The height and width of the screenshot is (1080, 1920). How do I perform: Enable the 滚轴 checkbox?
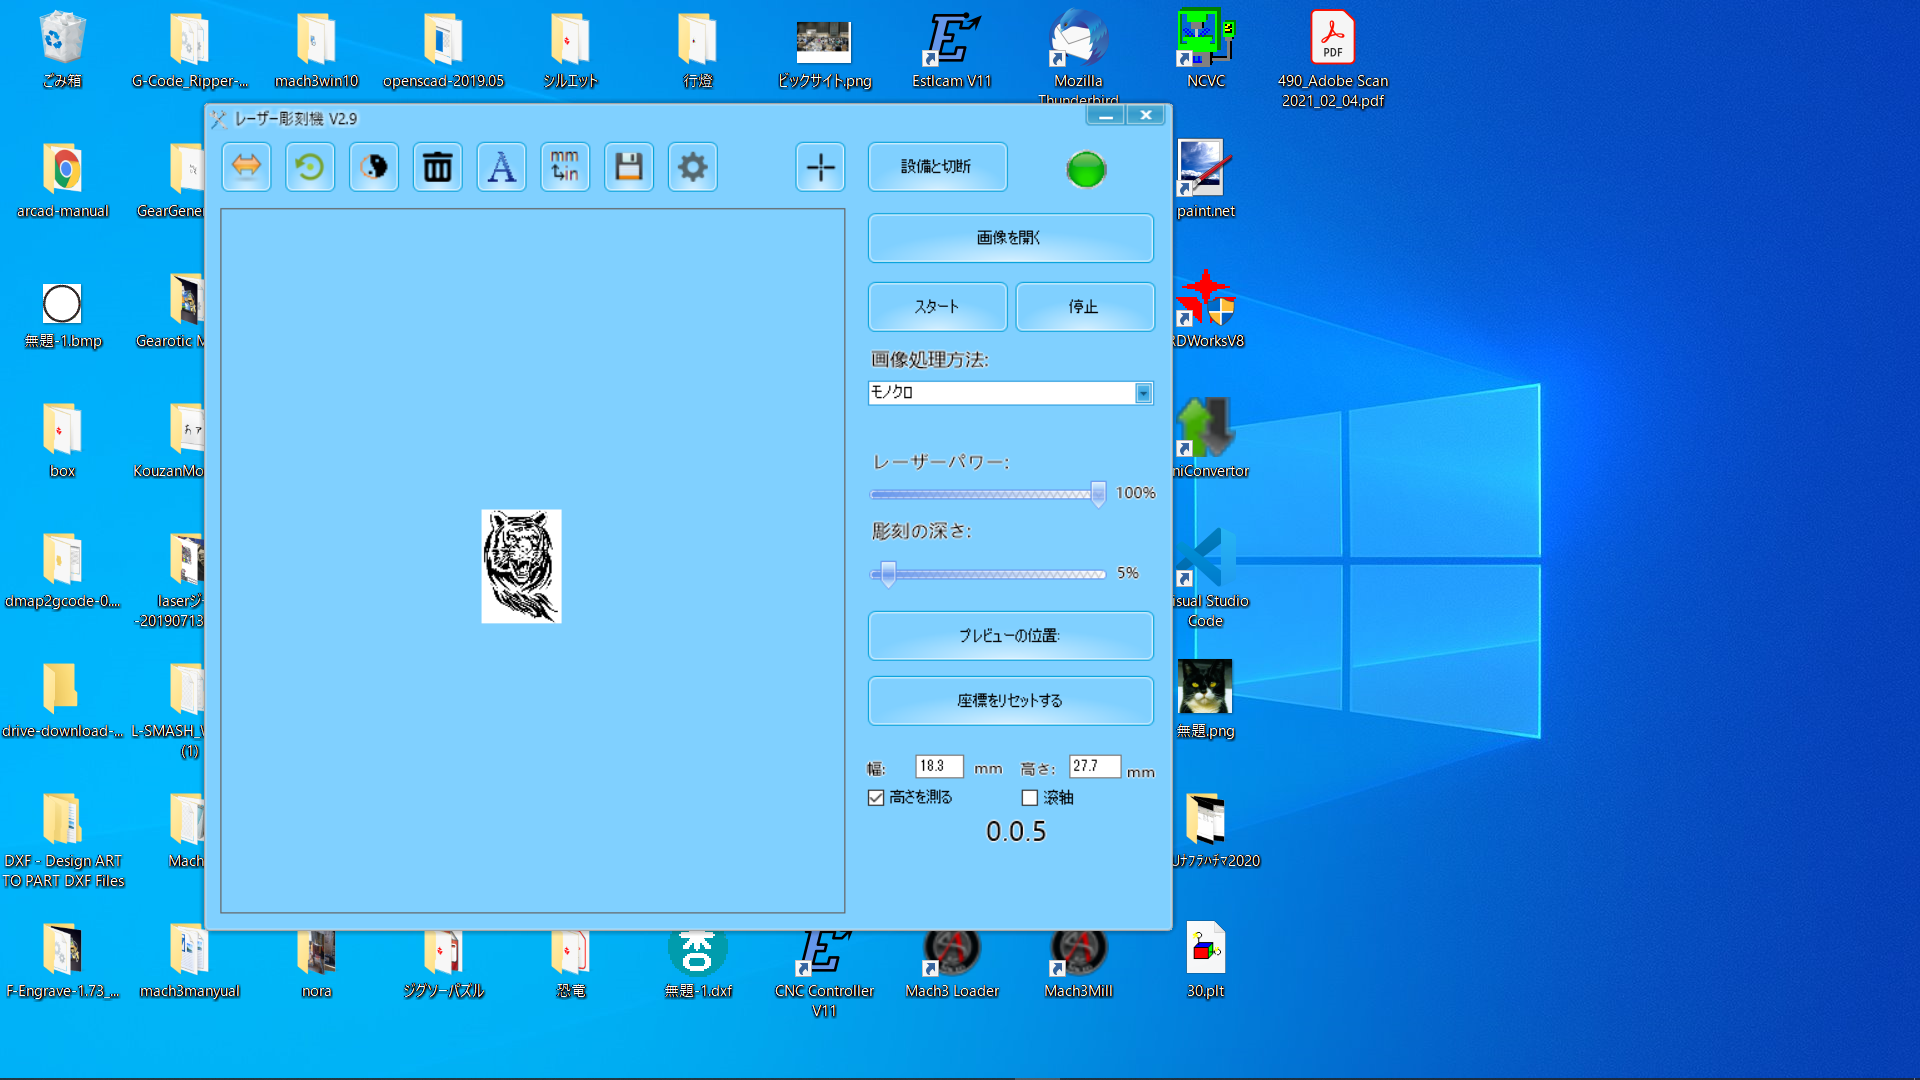pyautogui.click(x=1030, y=798)
